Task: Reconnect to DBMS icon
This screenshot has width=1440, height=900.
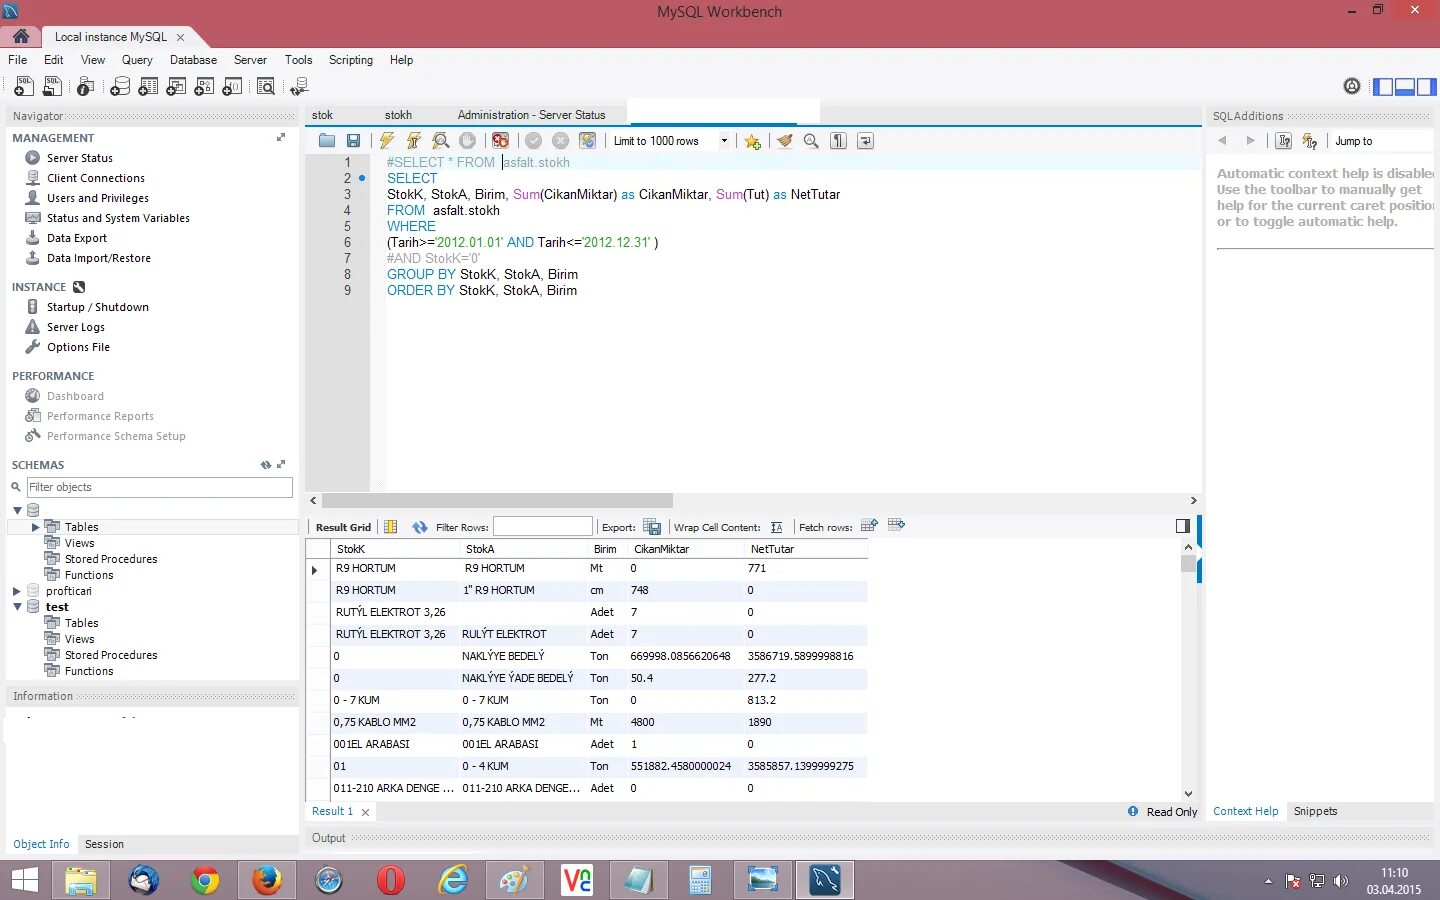Action: [x=299, y=87]
